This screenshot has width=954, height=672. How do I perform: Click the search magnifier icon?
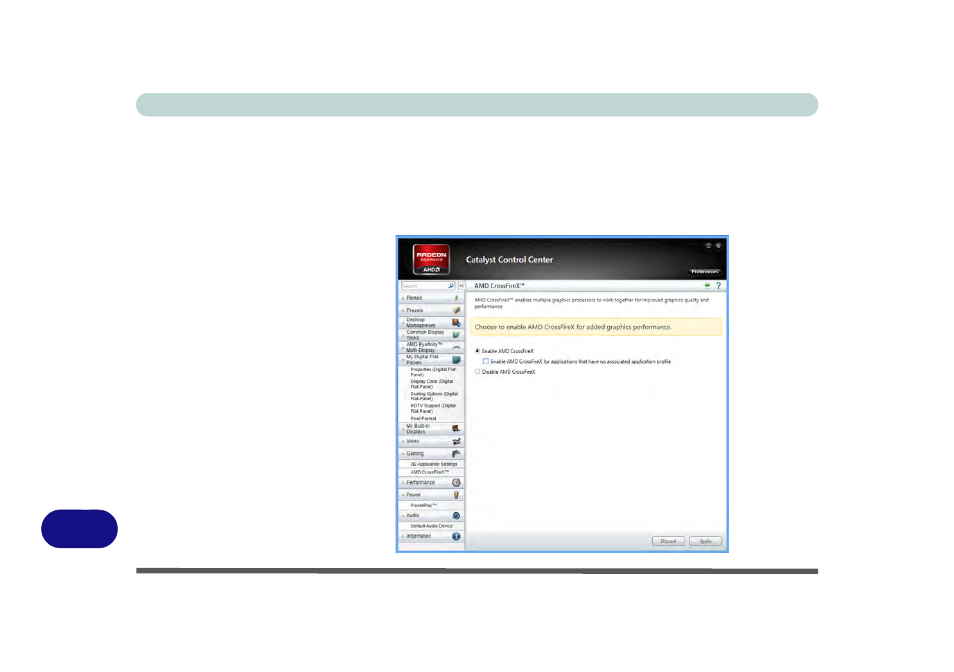(451, 286)
